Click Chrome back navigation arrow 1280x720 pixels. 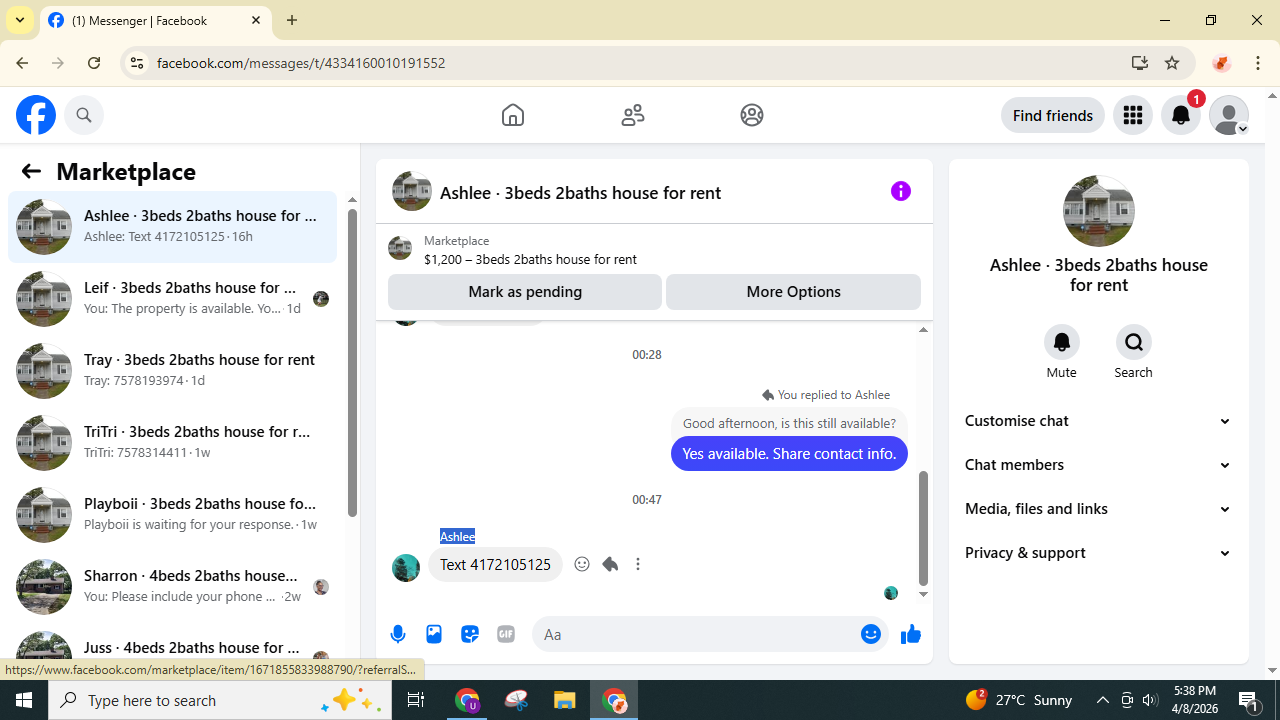pos(22,63)
